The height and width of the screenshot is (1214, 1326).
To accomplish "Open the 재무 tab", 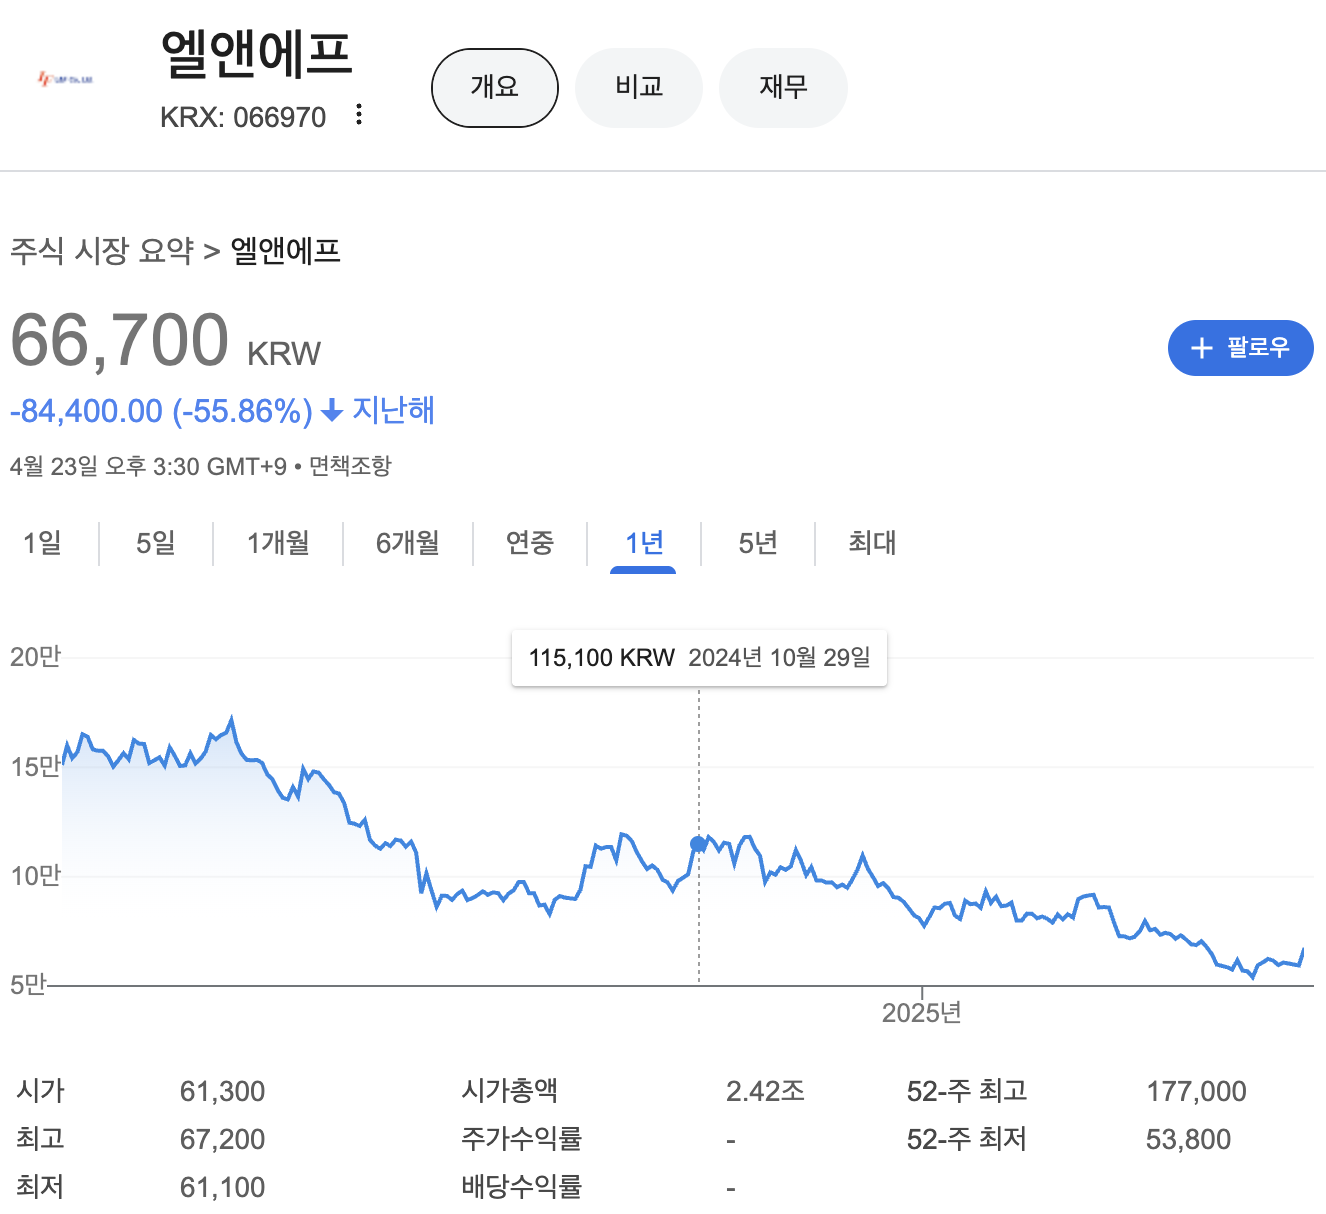I will 783,88.
